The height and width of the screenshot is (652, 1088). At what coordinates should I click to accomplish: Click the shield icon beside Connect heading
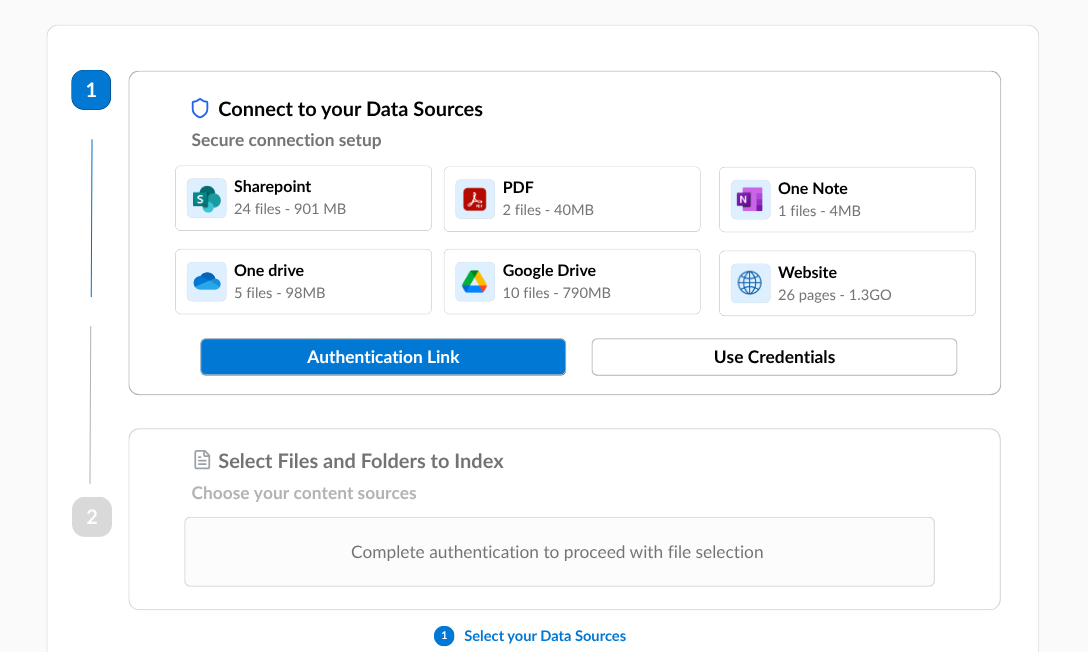200,108
